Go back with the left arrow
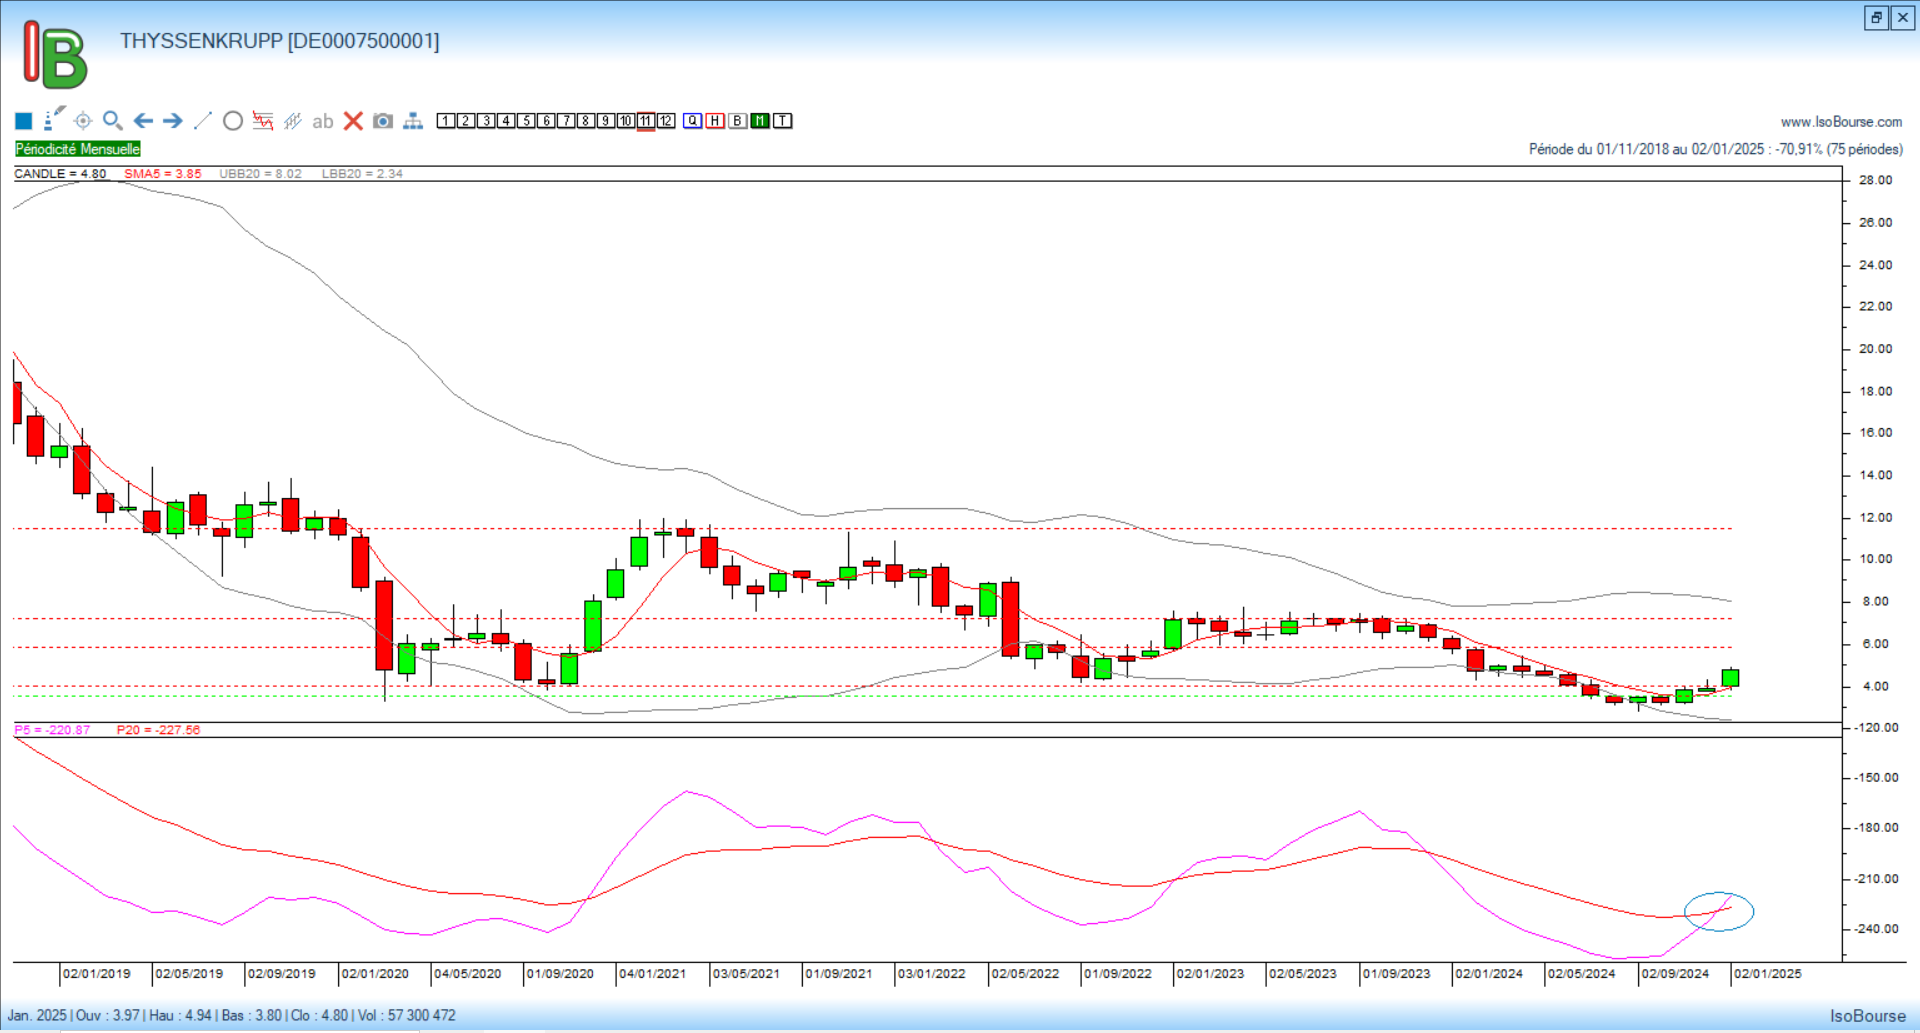The height and width of the screenshot is (1033, 1920). tap(143, 121)
